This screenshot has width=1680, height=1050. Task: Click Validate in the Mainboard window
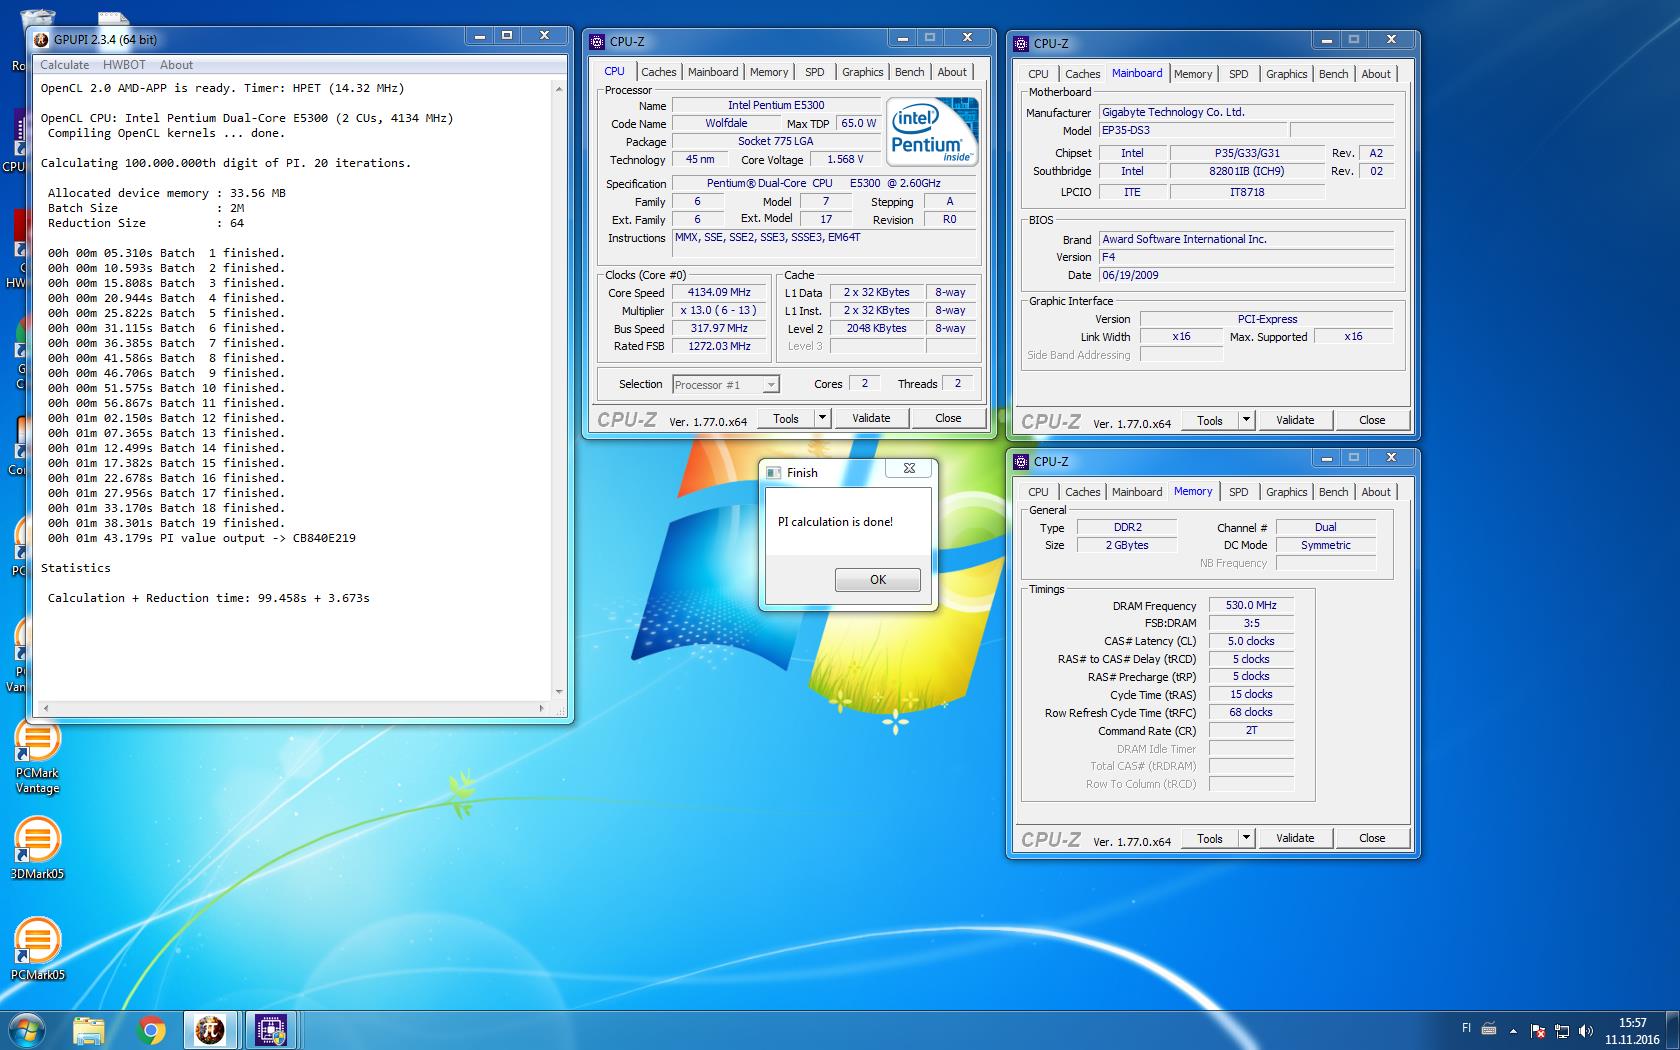click(x=1295, y=420)
